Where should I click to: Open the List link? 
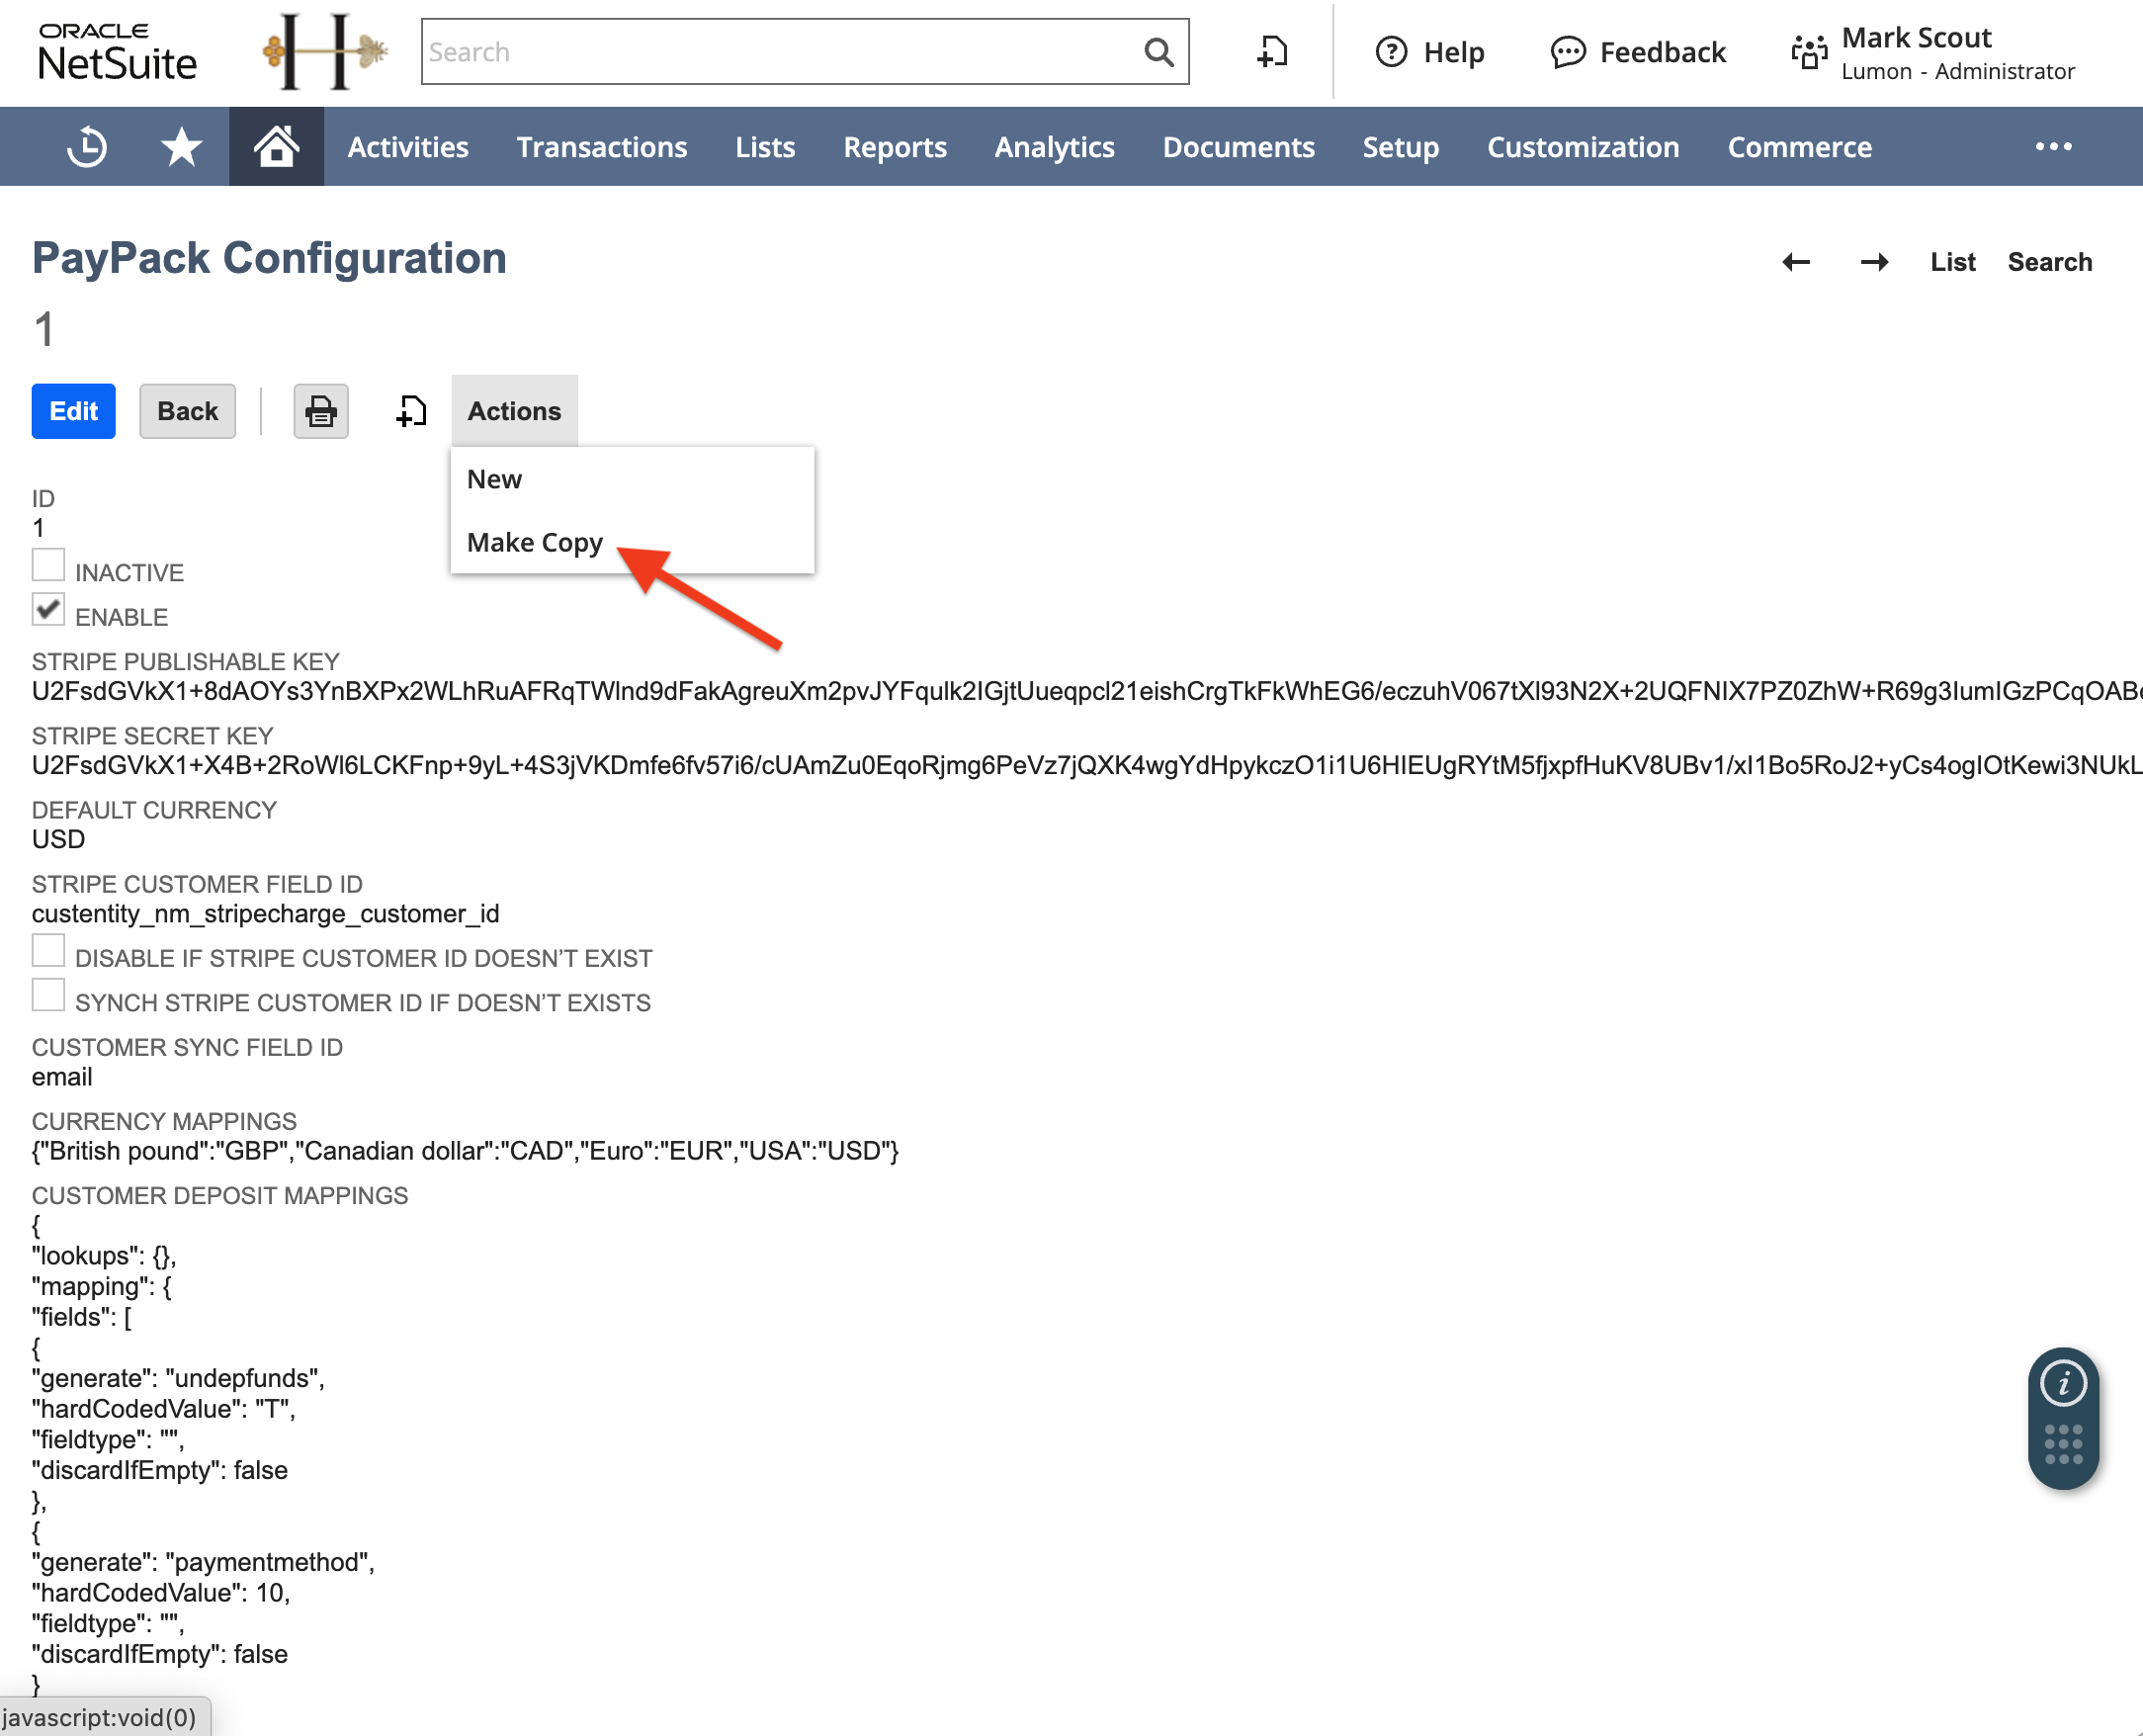[1952, 262]
